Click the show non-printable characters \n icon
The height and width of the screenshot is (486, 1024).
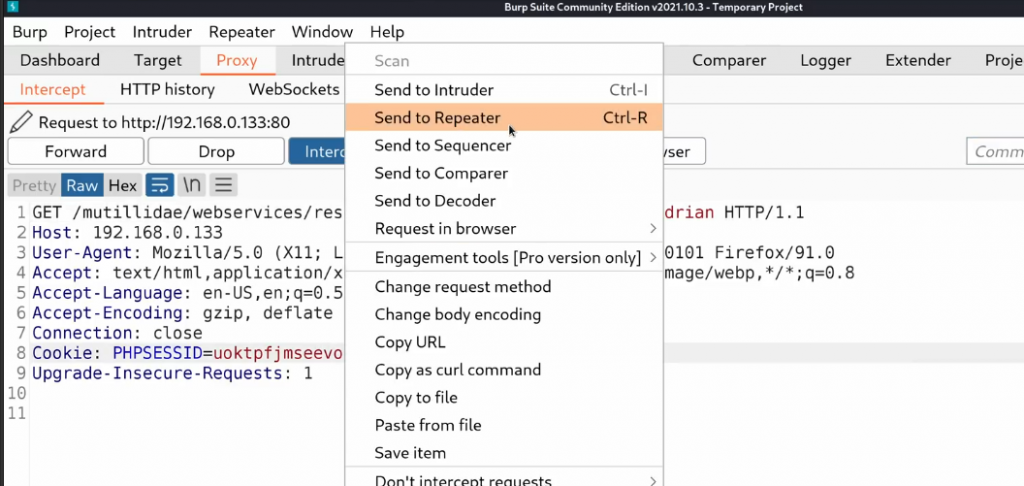pyautogui.click(x=191, y=185)
